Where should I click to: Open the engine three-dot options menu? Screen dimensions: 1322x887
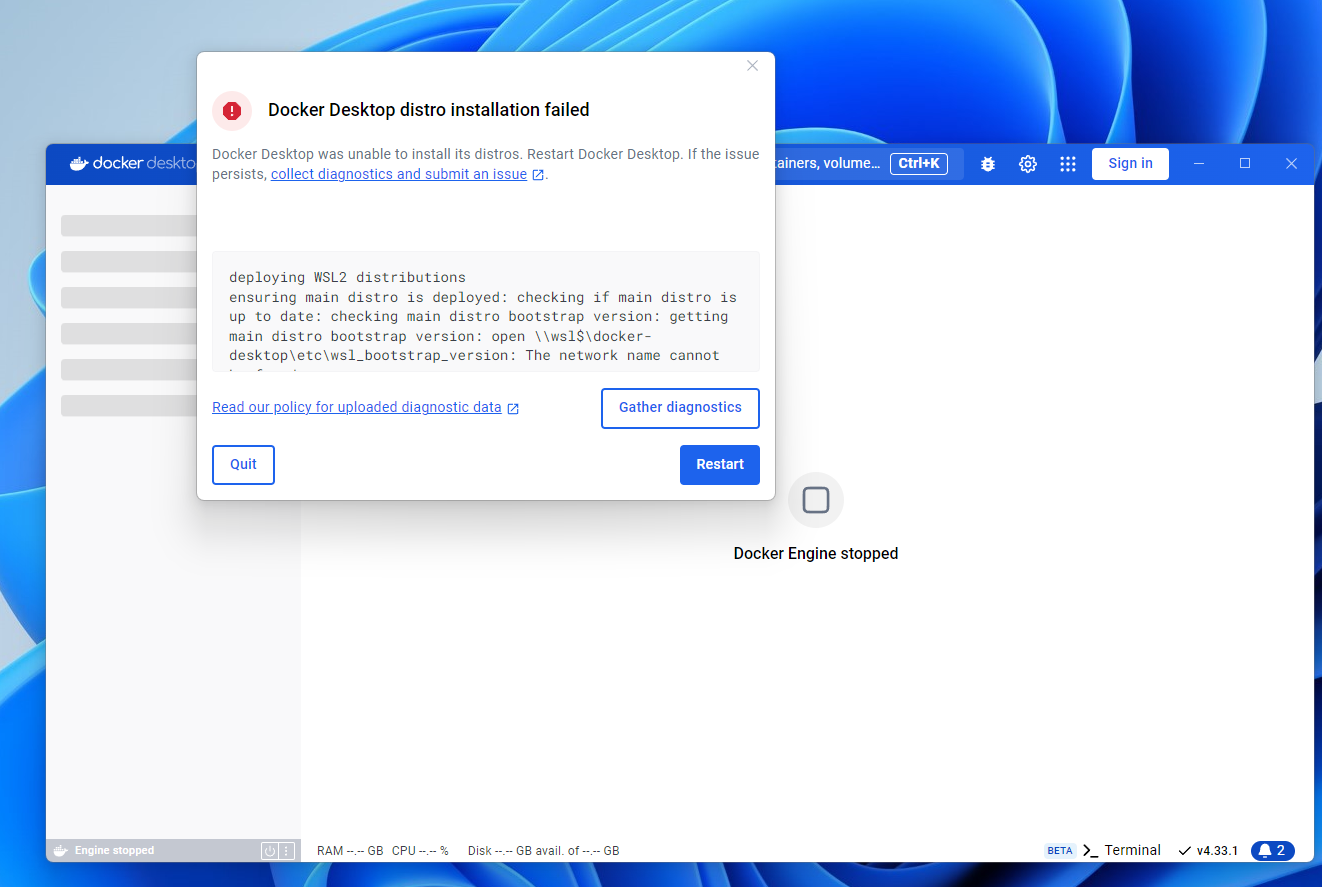coord(287,851)
